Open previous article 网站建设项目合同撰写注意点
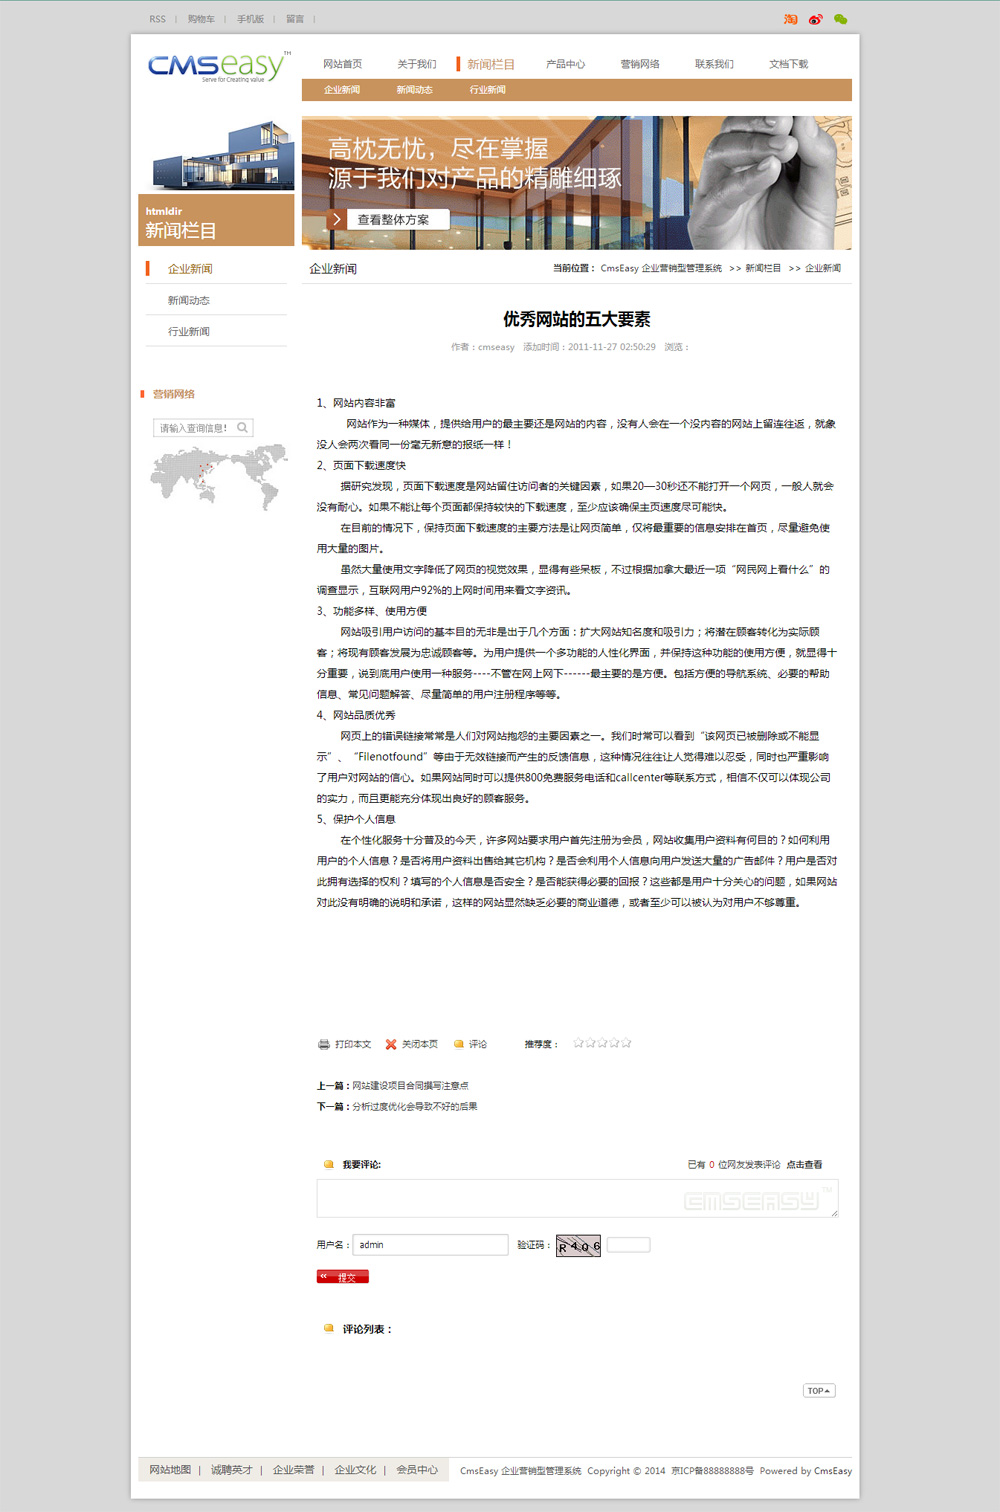1000x1512 pixels. click(410, 1086)
